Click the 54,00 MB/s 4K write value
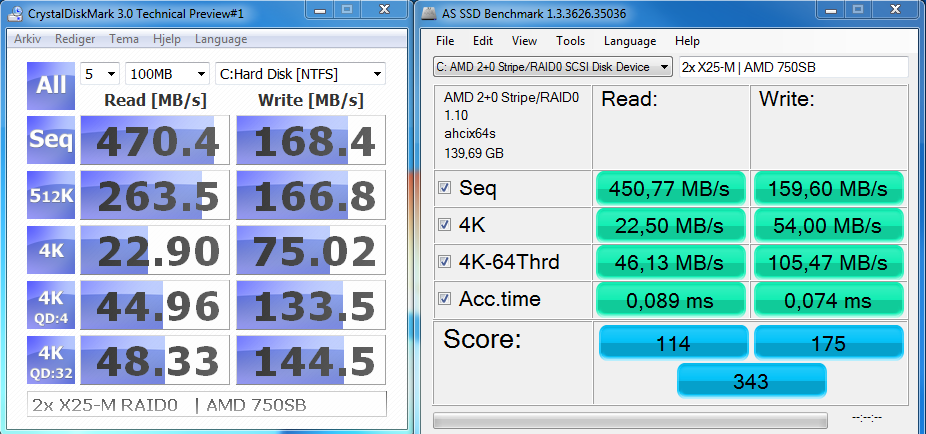Viewport: 926px width, 434px height. 829,226
